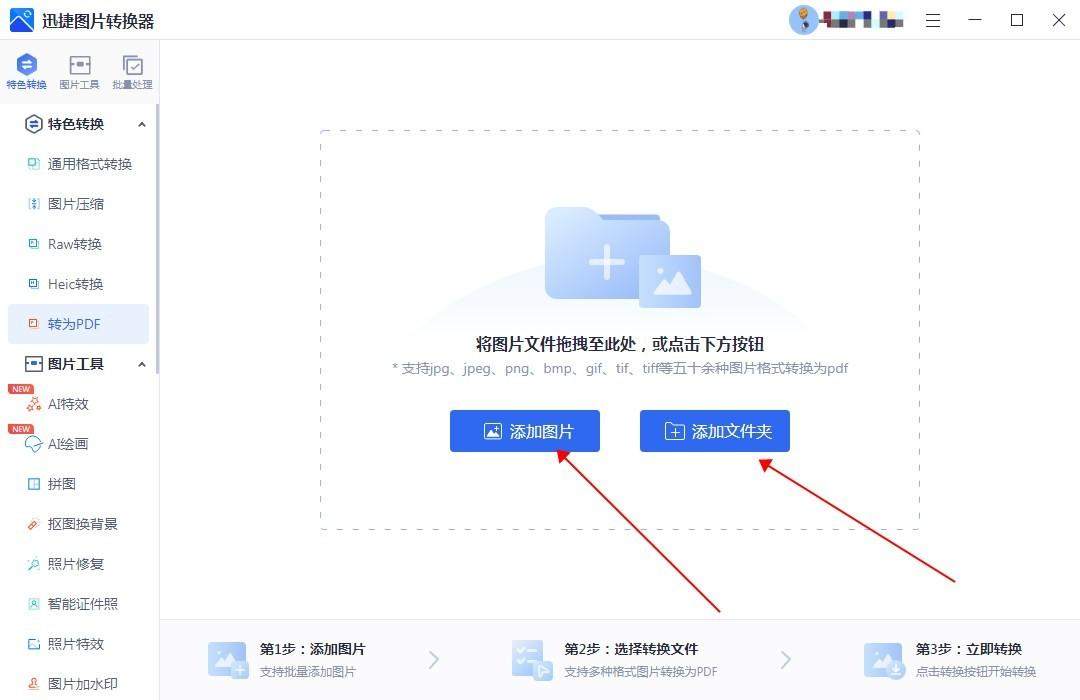Switch to the 图片工具 top tab
Viewport: 1080px width, 700px height.
click(79, 72)
